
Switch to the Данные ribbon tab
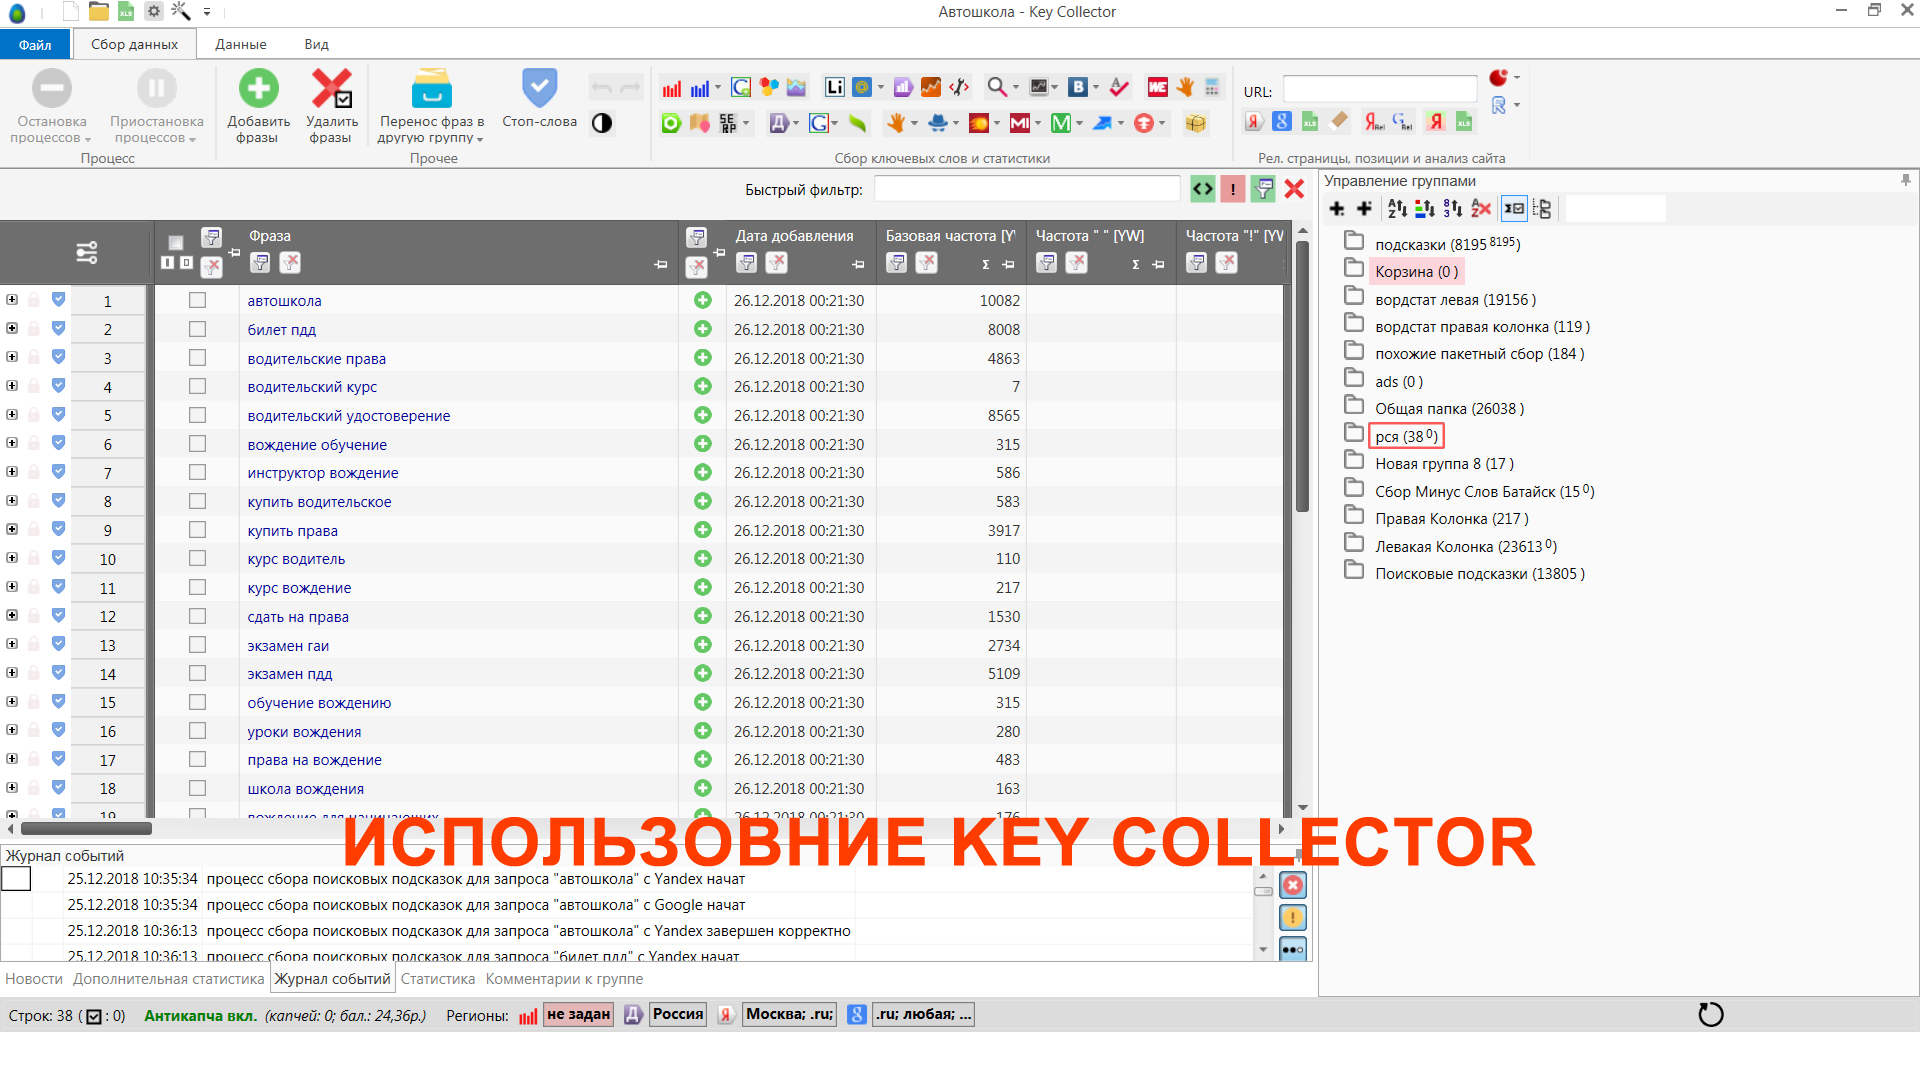(241, 44)
